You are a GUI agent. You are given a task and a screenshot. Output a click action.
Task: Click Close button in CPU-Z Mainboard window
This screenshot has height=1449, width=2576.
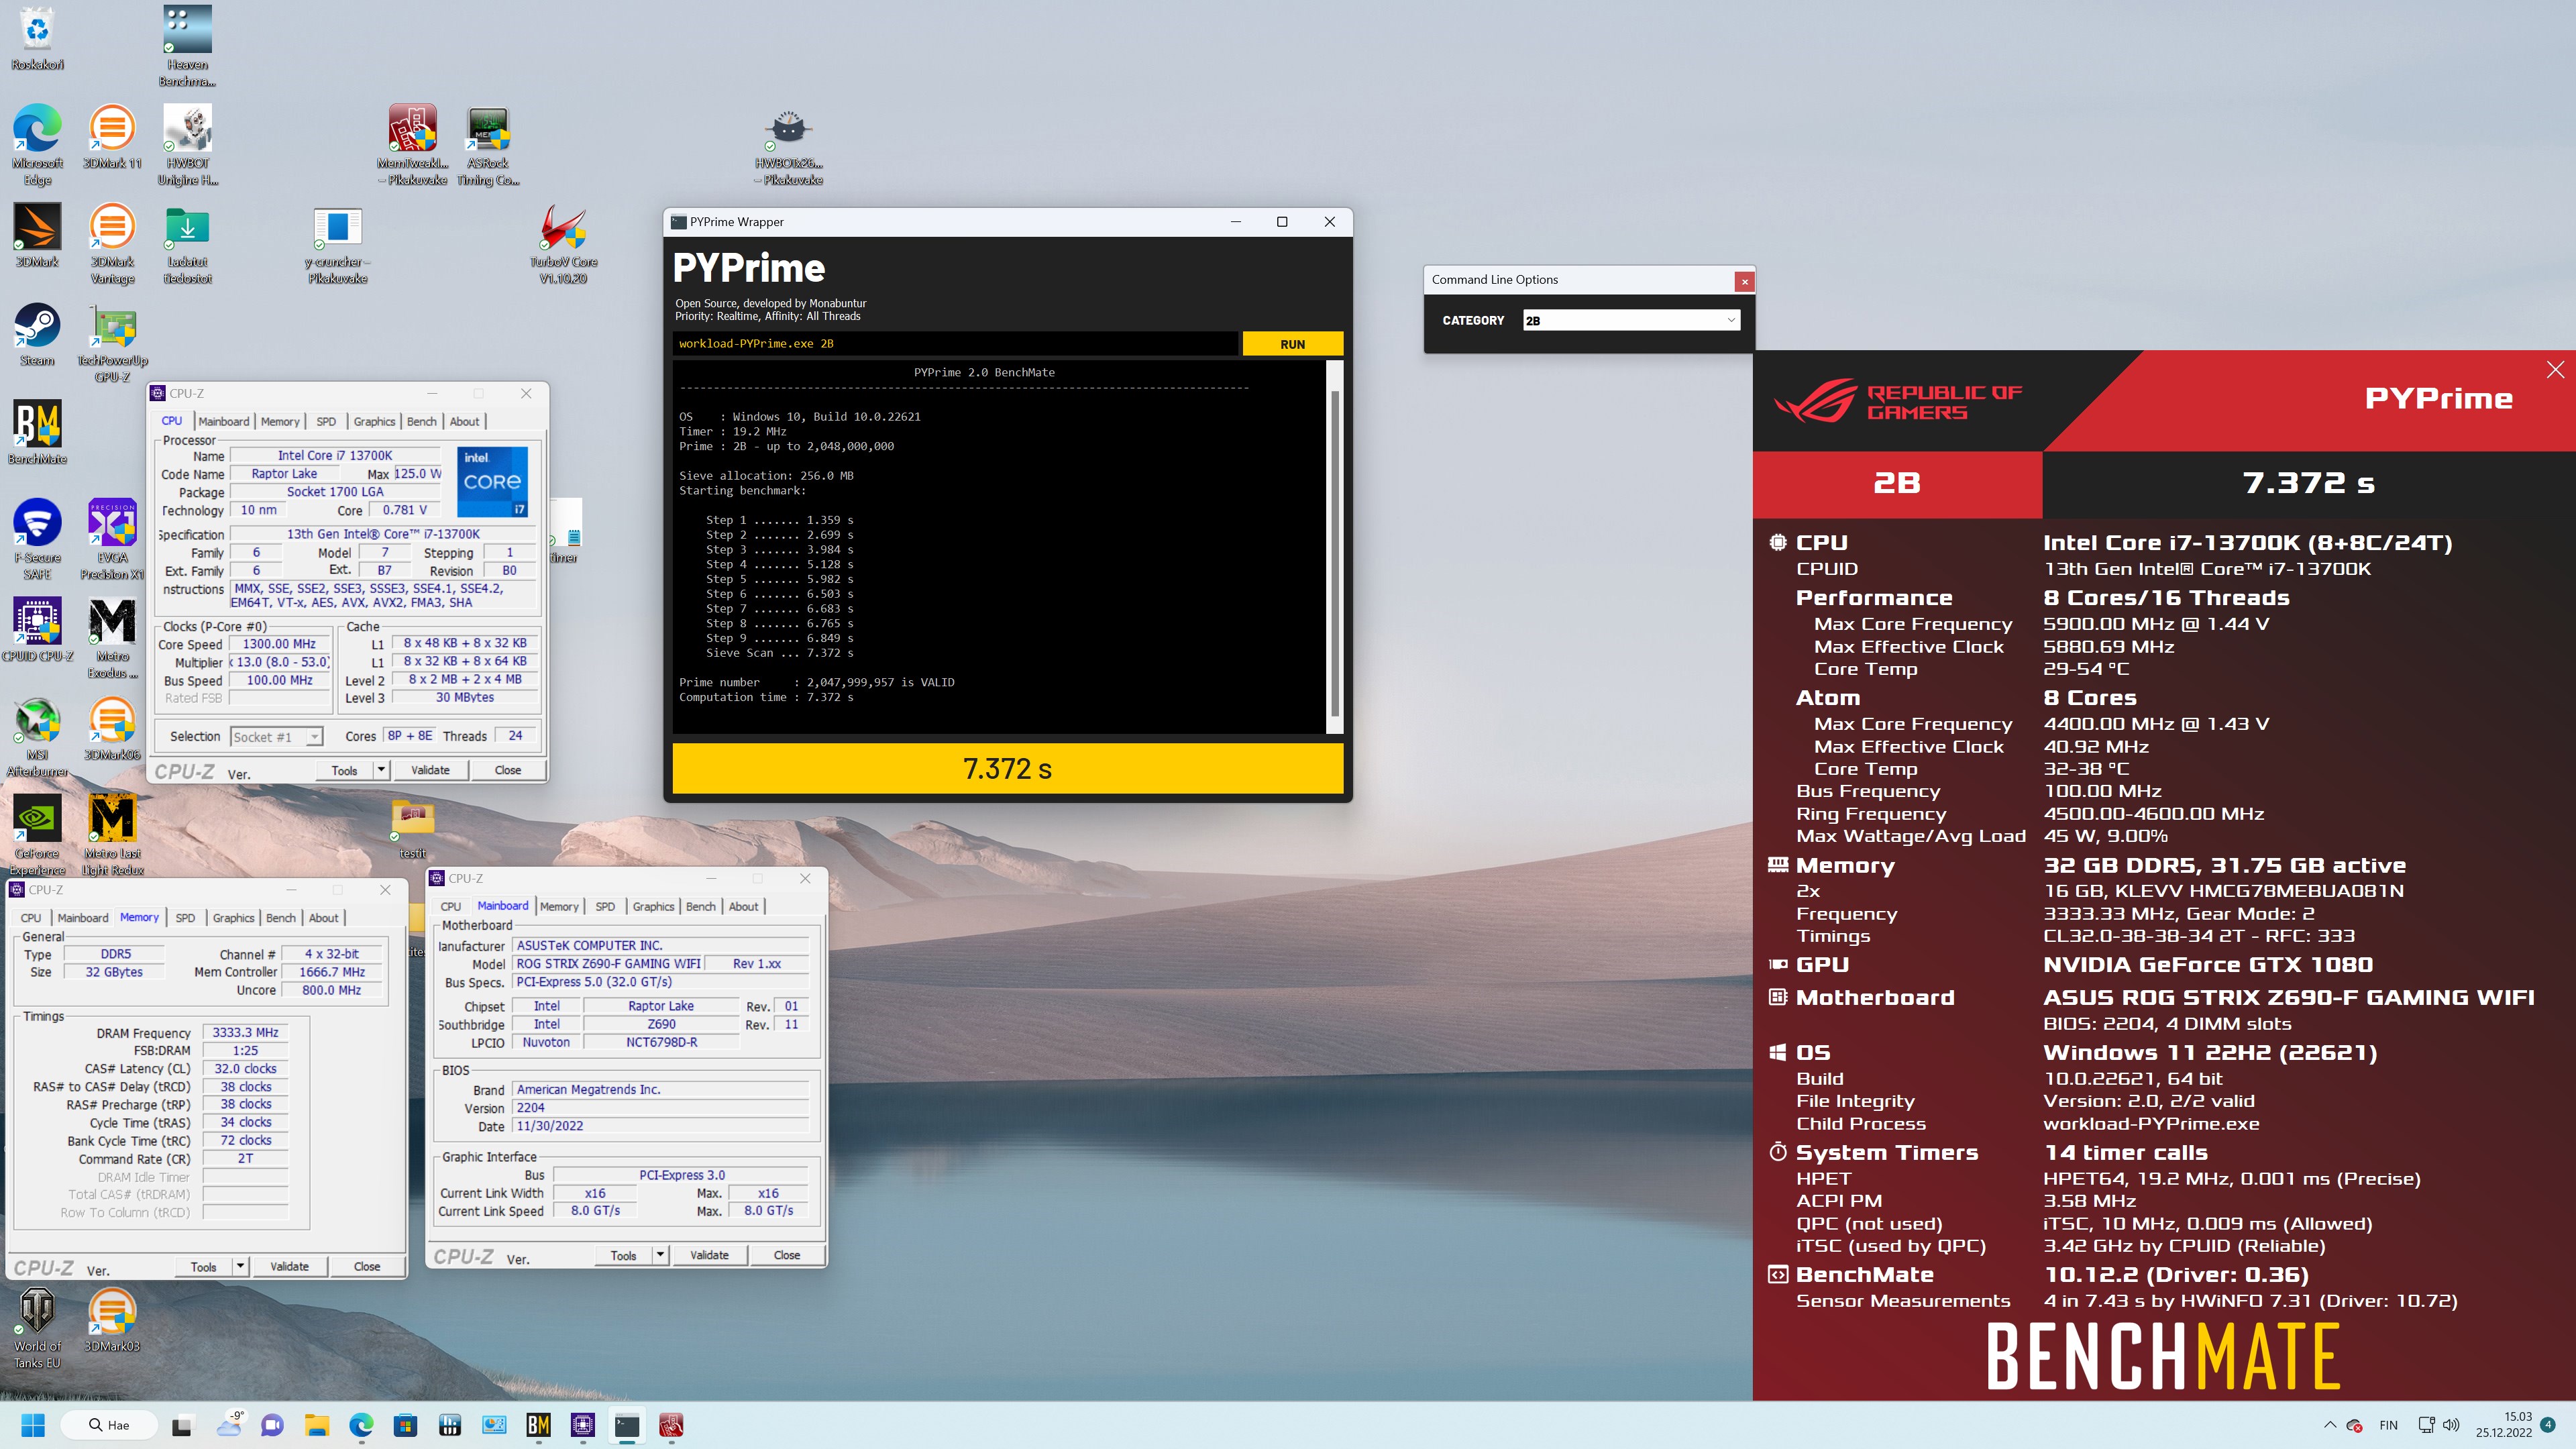(x=786, y=1255)
